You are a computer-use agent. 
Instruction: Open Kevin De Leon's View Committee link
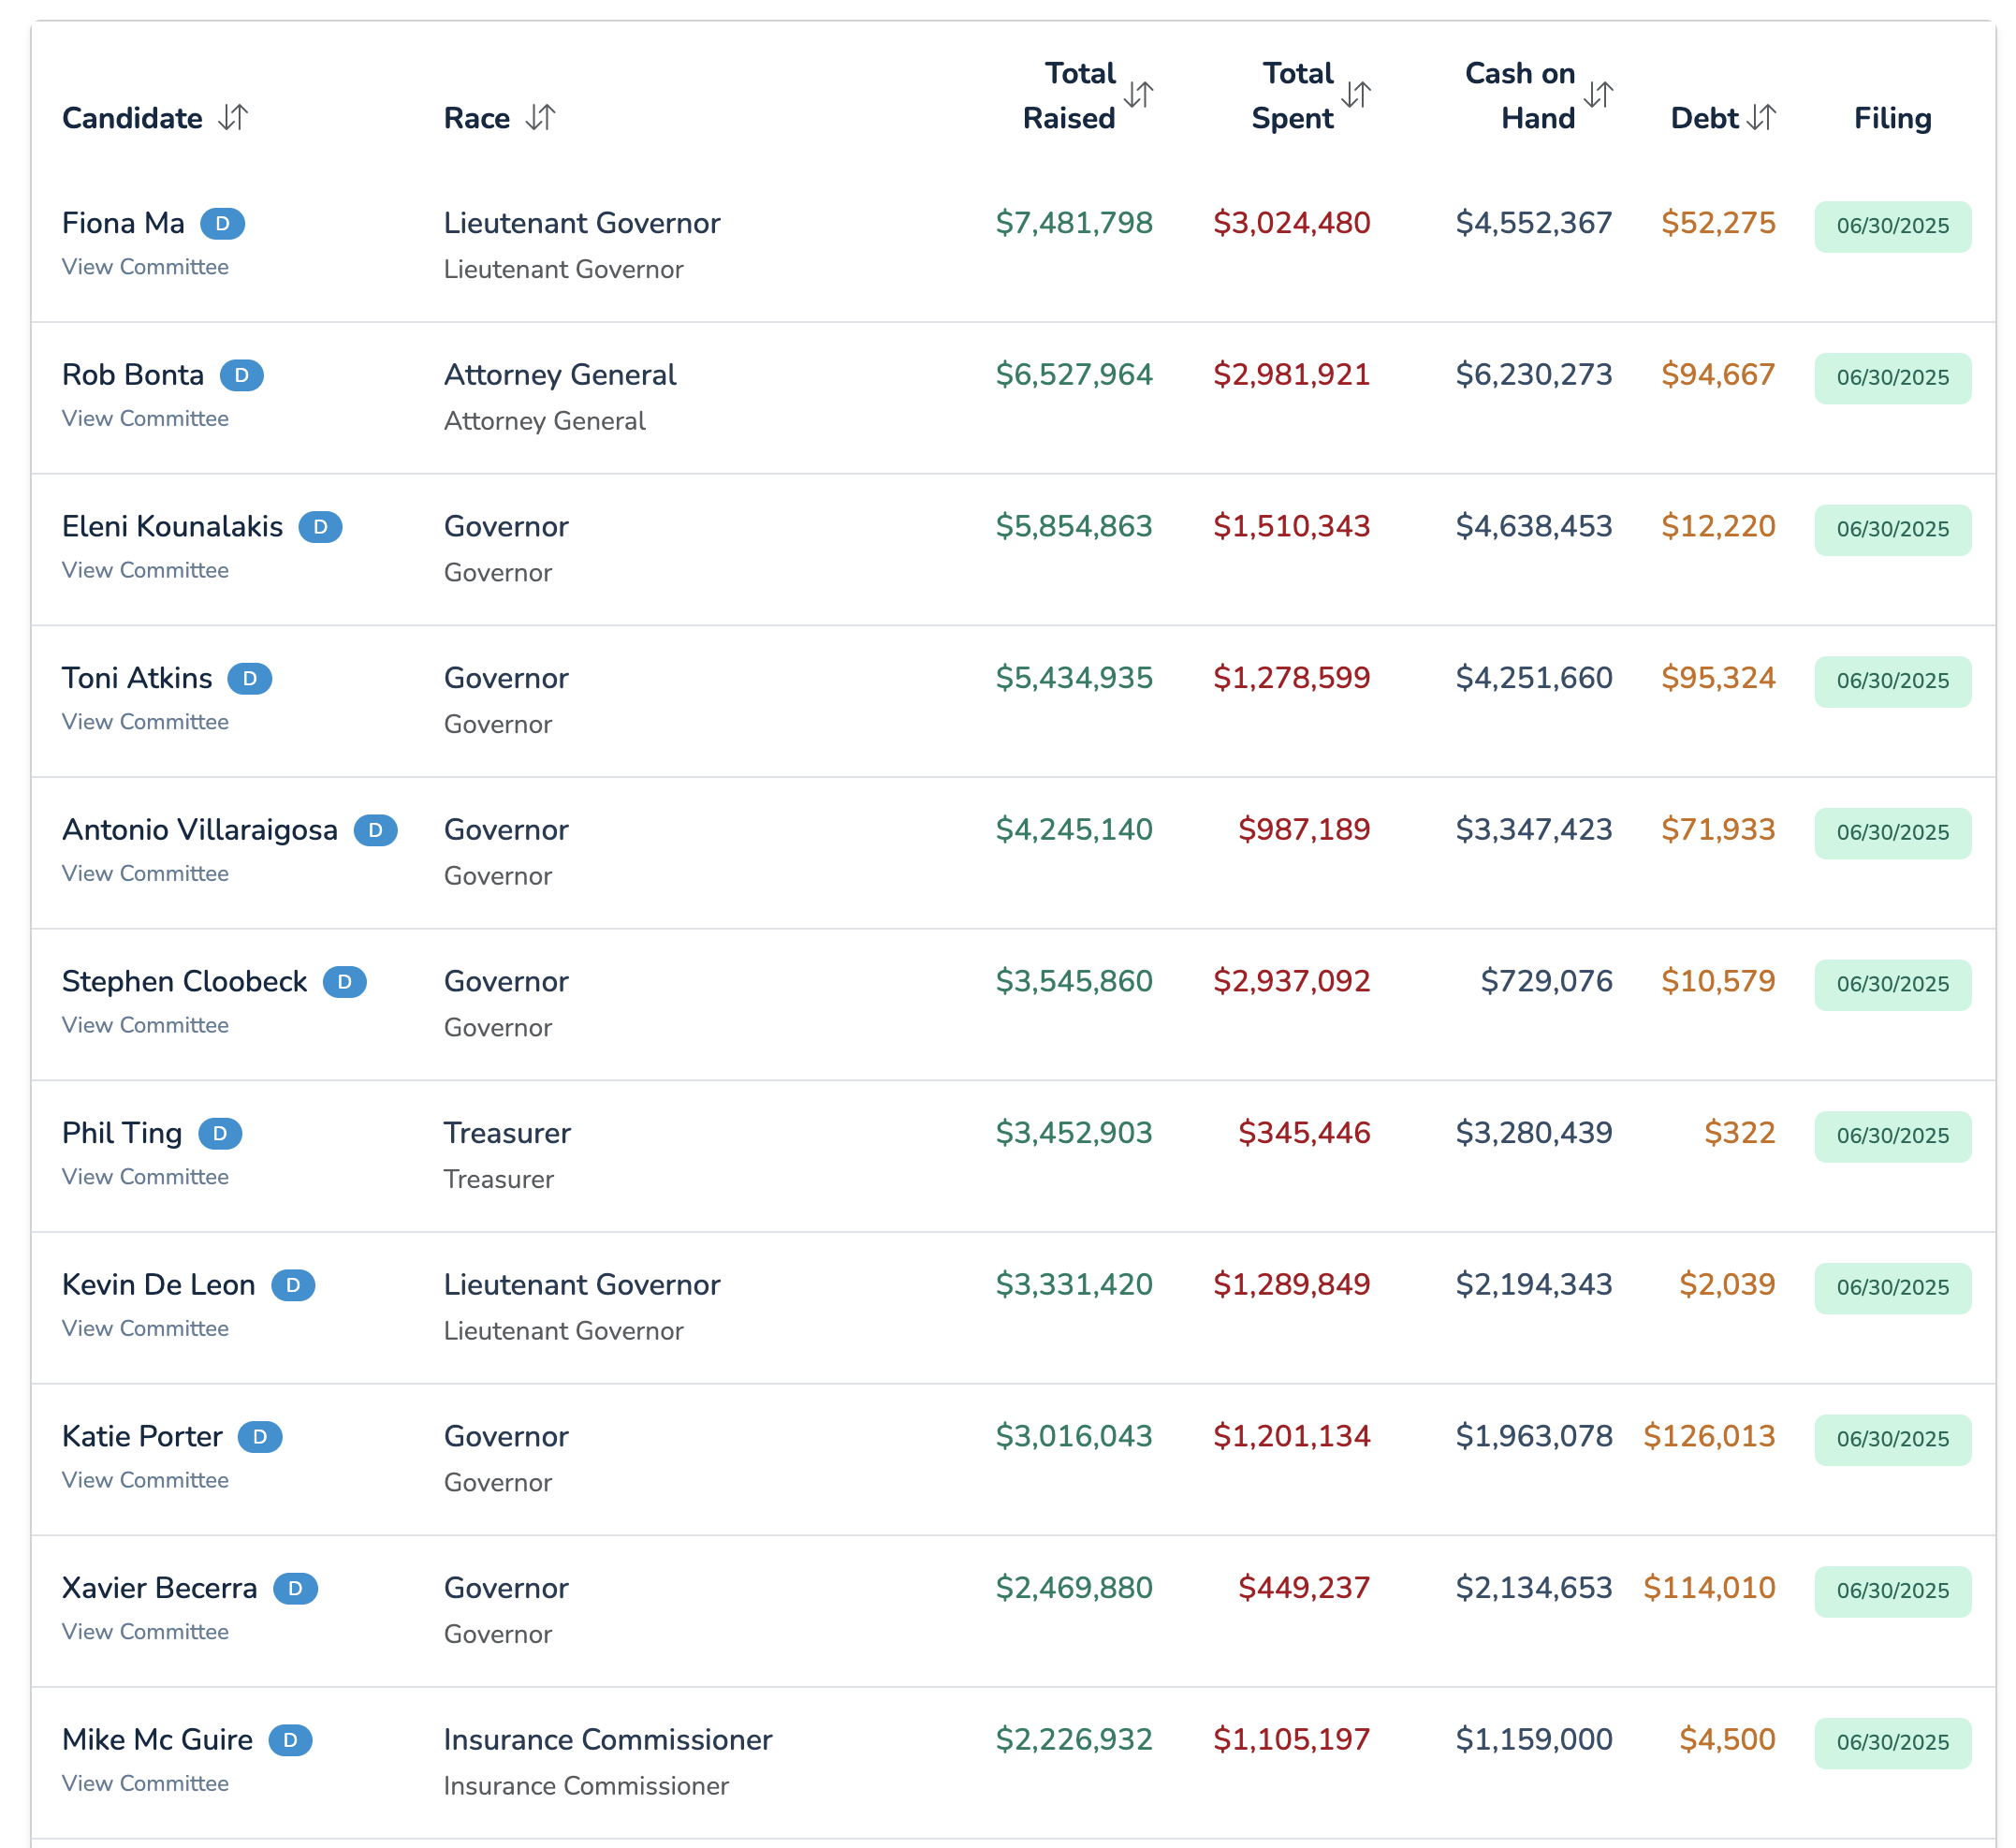(x=145, y=1329)
